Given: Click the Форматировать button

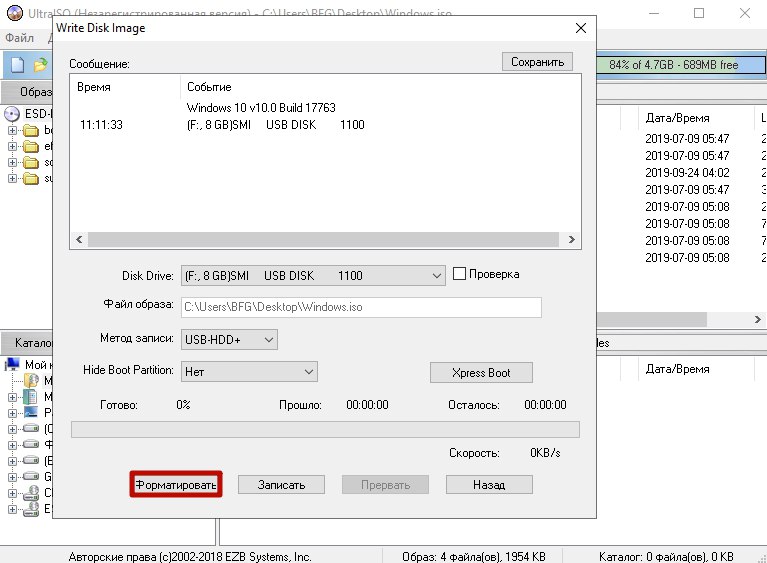Looking at the screenshot, I should tap(176, 484).
